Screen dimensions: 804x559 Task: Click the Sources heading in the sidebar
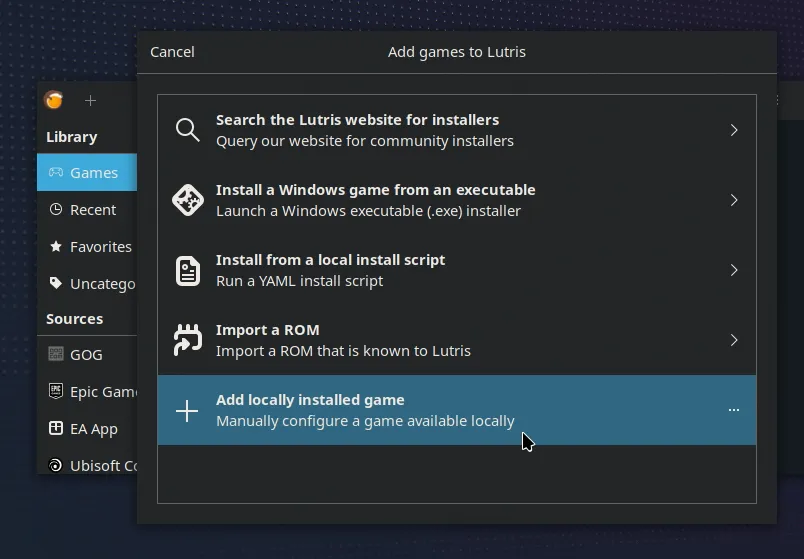click(x=75, y=319)
